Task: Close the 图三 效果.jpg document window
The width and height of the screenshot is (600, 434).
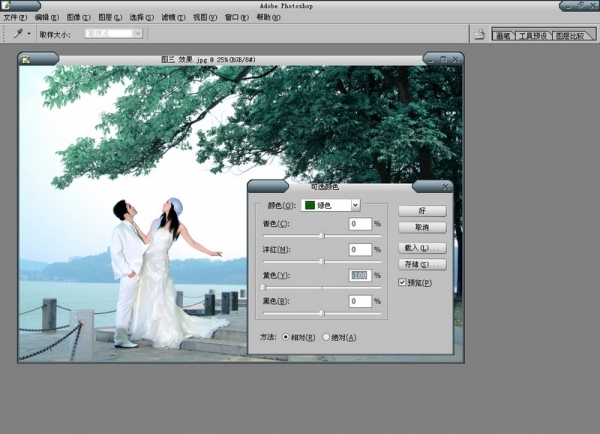Action: tap(455, 59)
